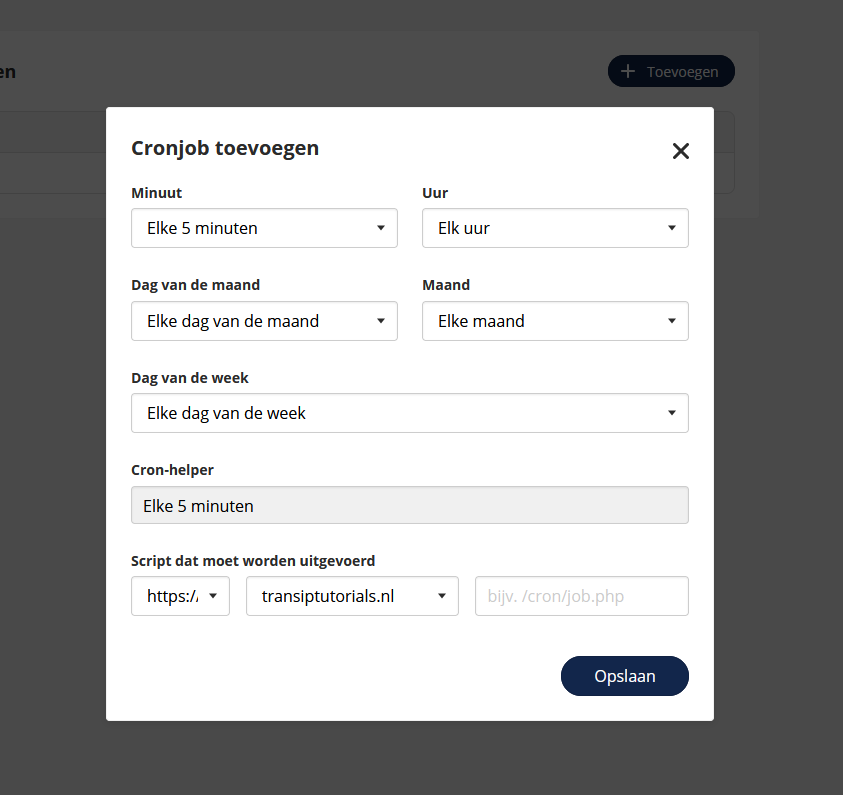Open the Minuut dropdown showing Elke 5 minuten
Image resolution: width=843 pixels, height=795 pixels.
tap(264, 228)
